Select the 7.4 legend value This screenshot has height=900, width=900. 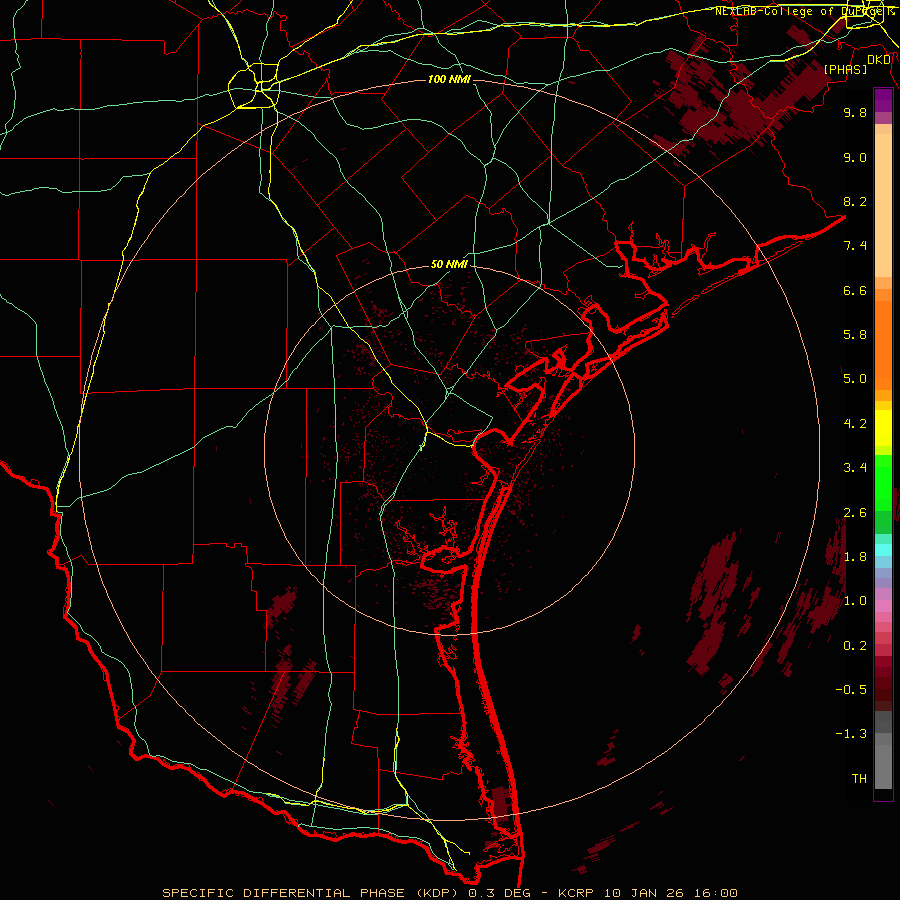tap(855, 246)
